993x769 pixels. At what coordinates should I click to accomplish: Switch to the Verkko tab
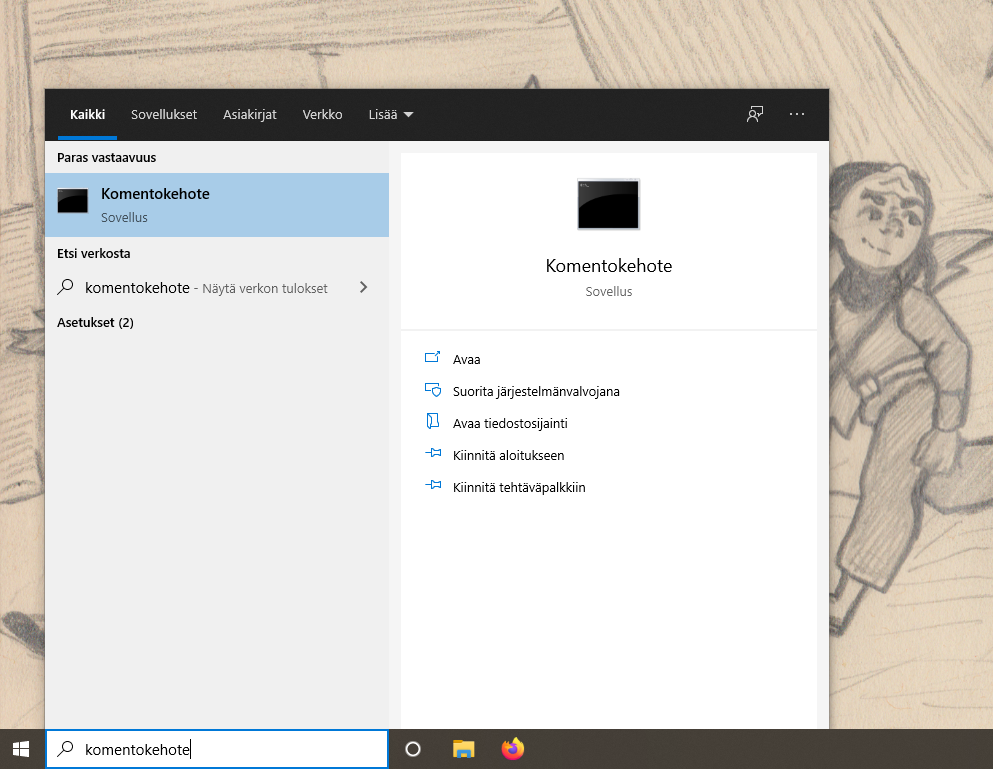(322, 115)
